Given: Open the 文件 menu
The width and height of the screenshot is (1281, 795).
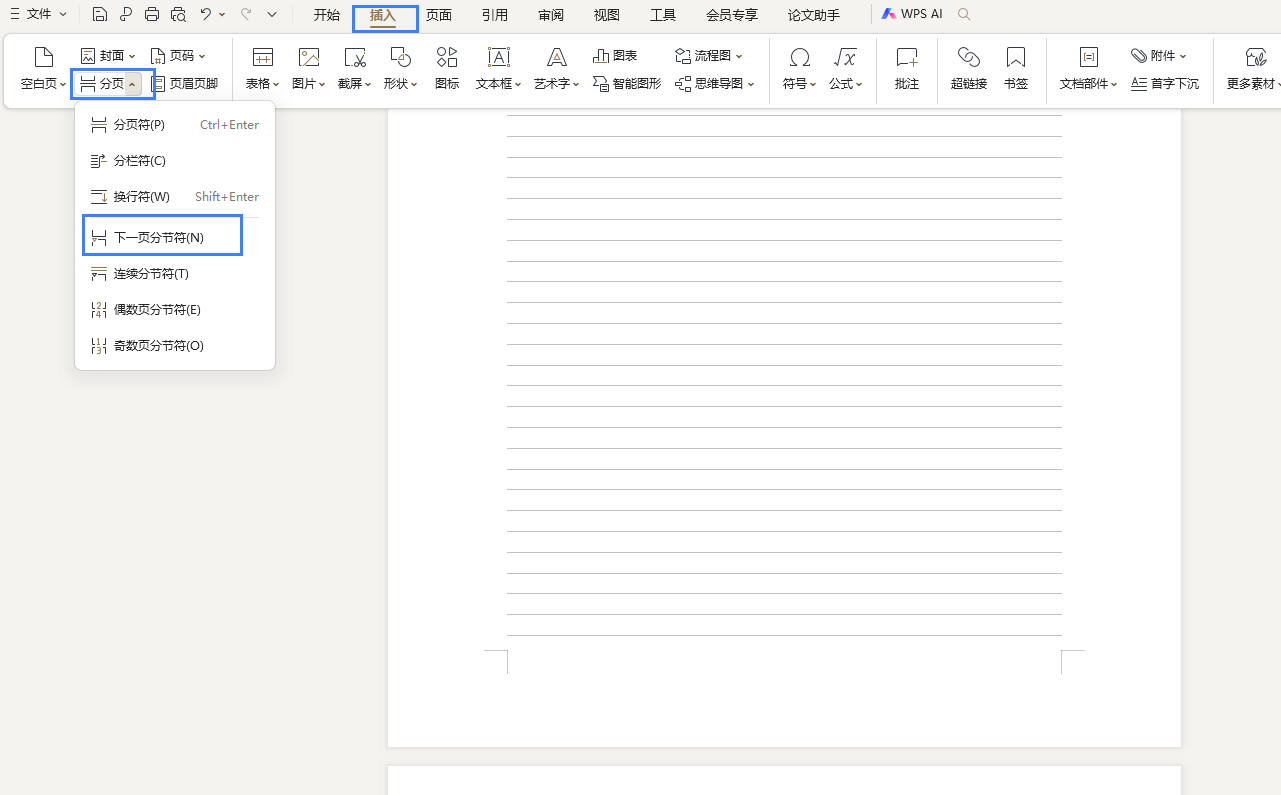Looking at the screenshot, I should click(x=38, y=15).
